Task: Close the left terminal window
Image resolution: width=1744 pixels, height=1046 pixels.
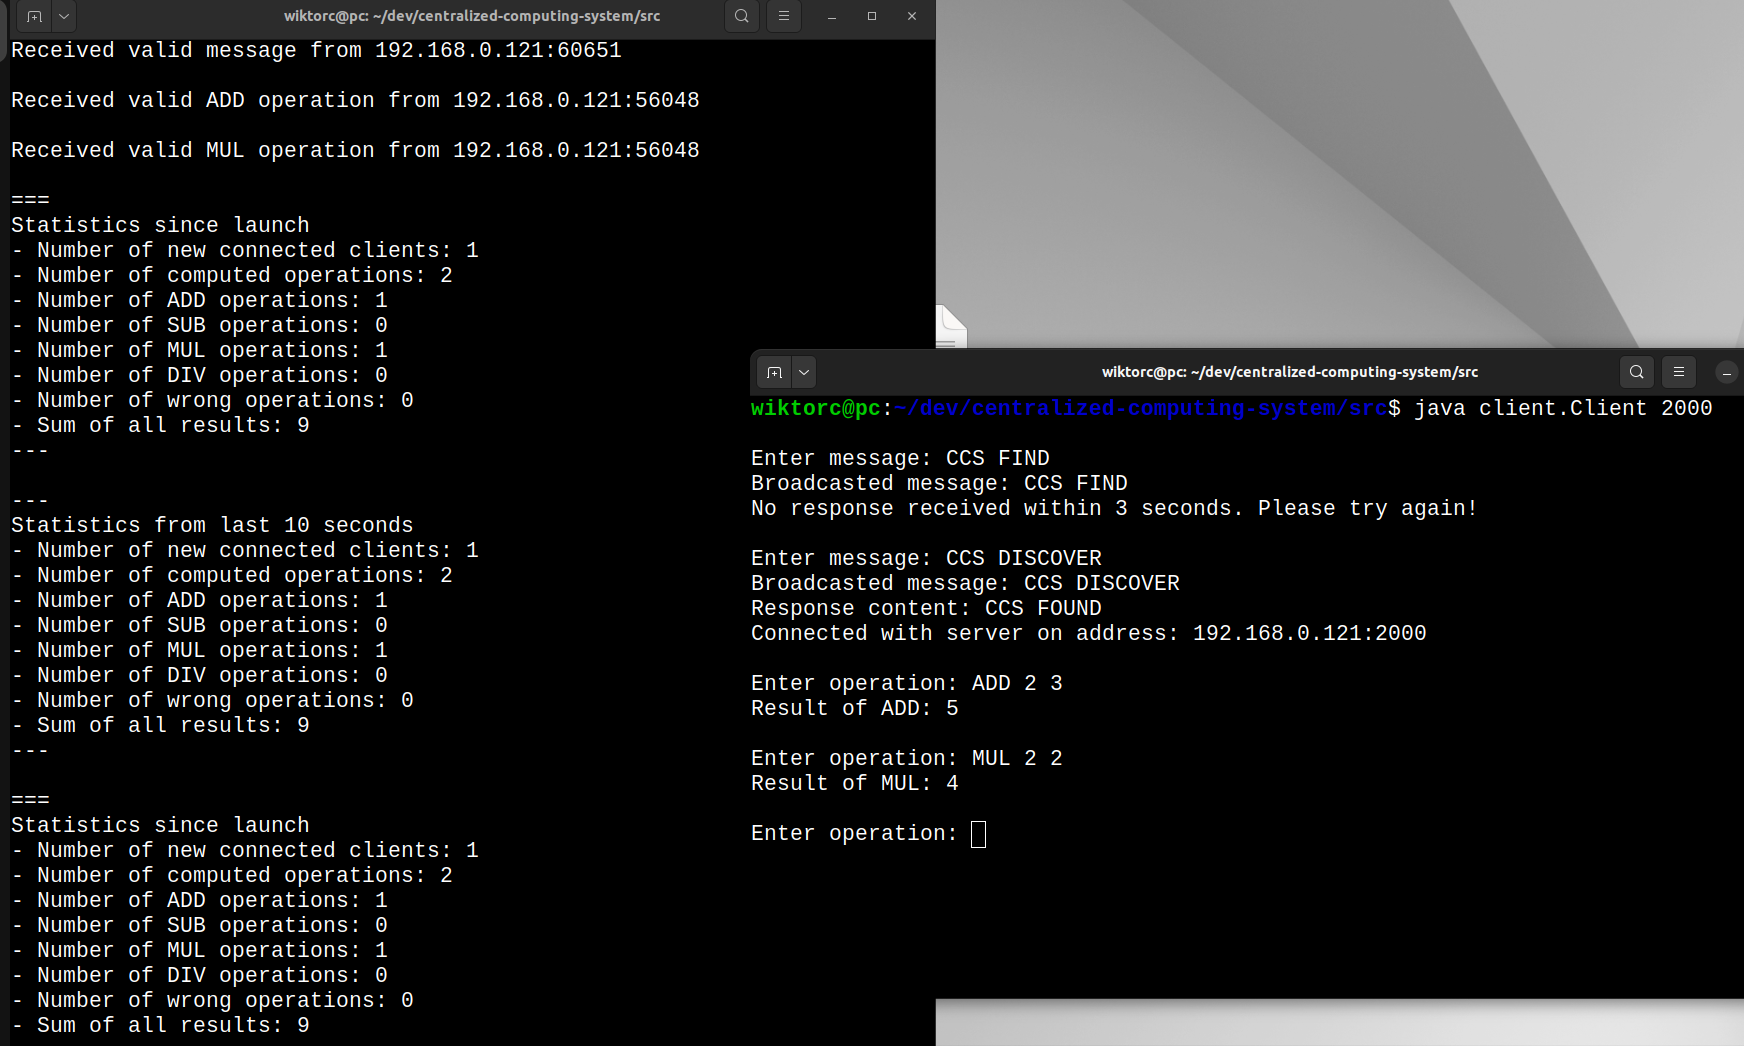Action: click(912, 16)
